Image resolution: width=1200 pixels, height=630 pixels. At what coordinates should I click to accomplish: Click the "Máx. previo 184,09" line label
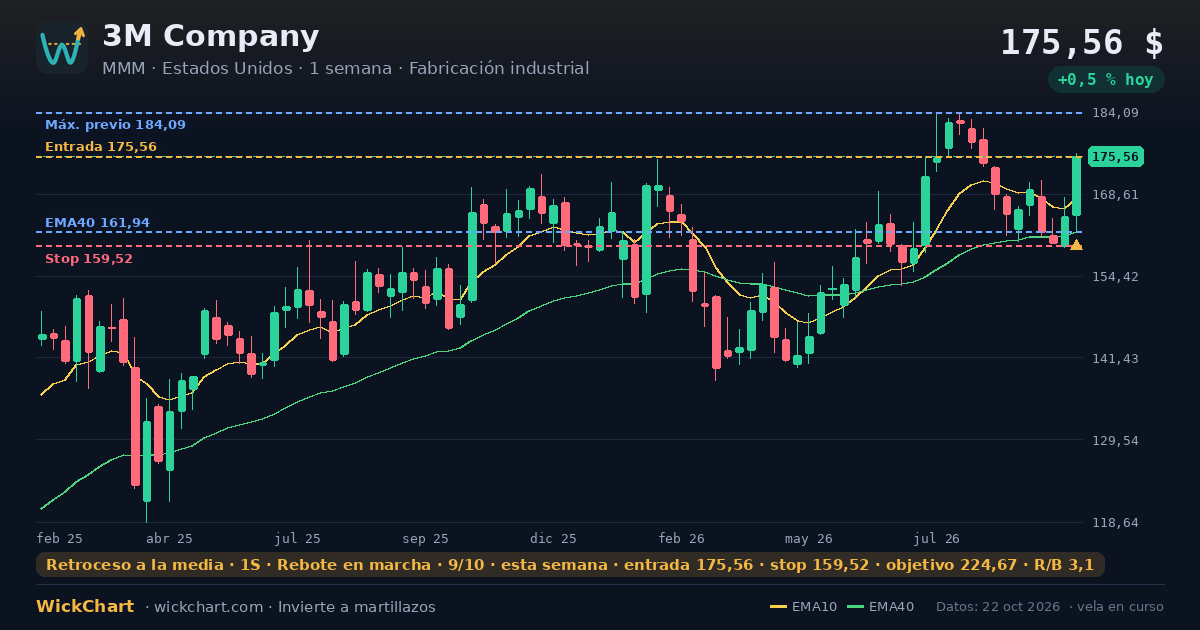click(x=115, y=125)
